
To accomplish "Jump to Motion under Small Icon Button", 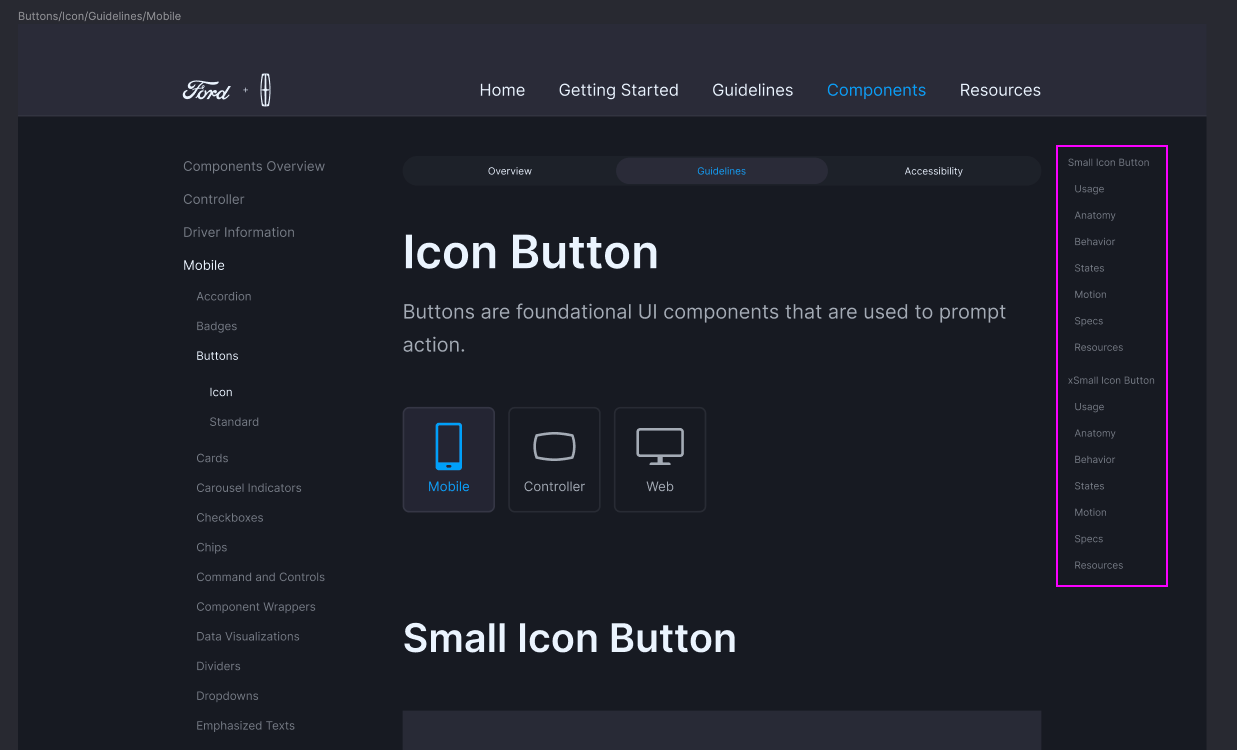I will click(x=1090, y=295).
